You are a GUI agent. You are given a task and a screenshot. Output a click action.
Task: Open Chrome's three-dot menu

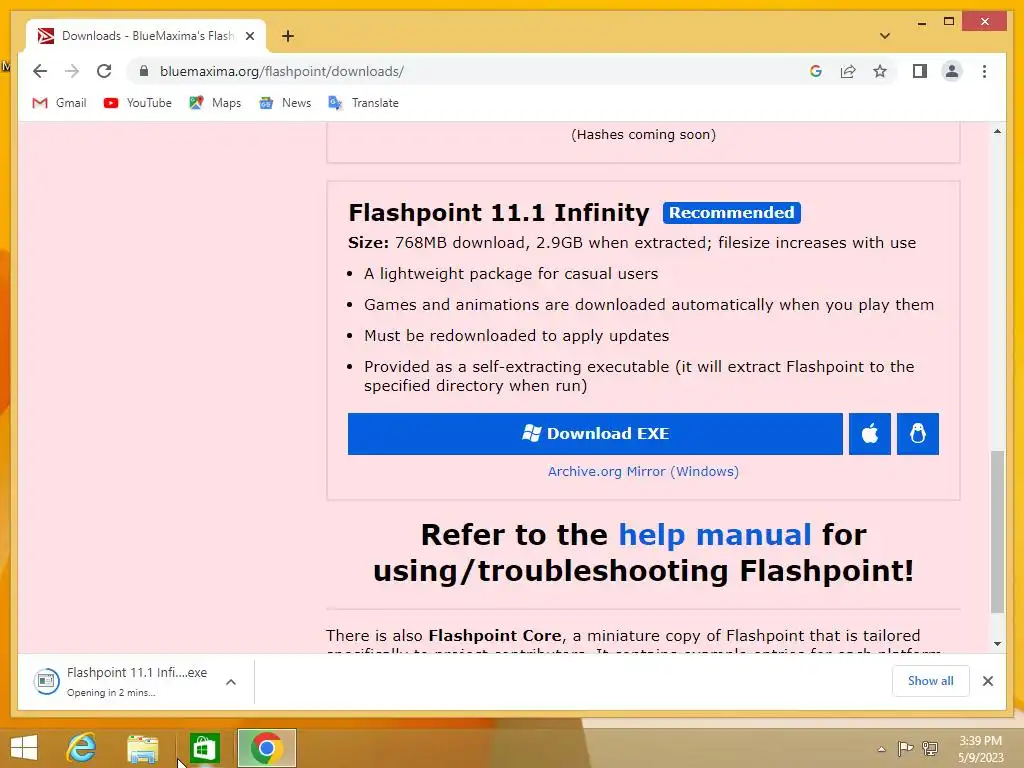984,71
